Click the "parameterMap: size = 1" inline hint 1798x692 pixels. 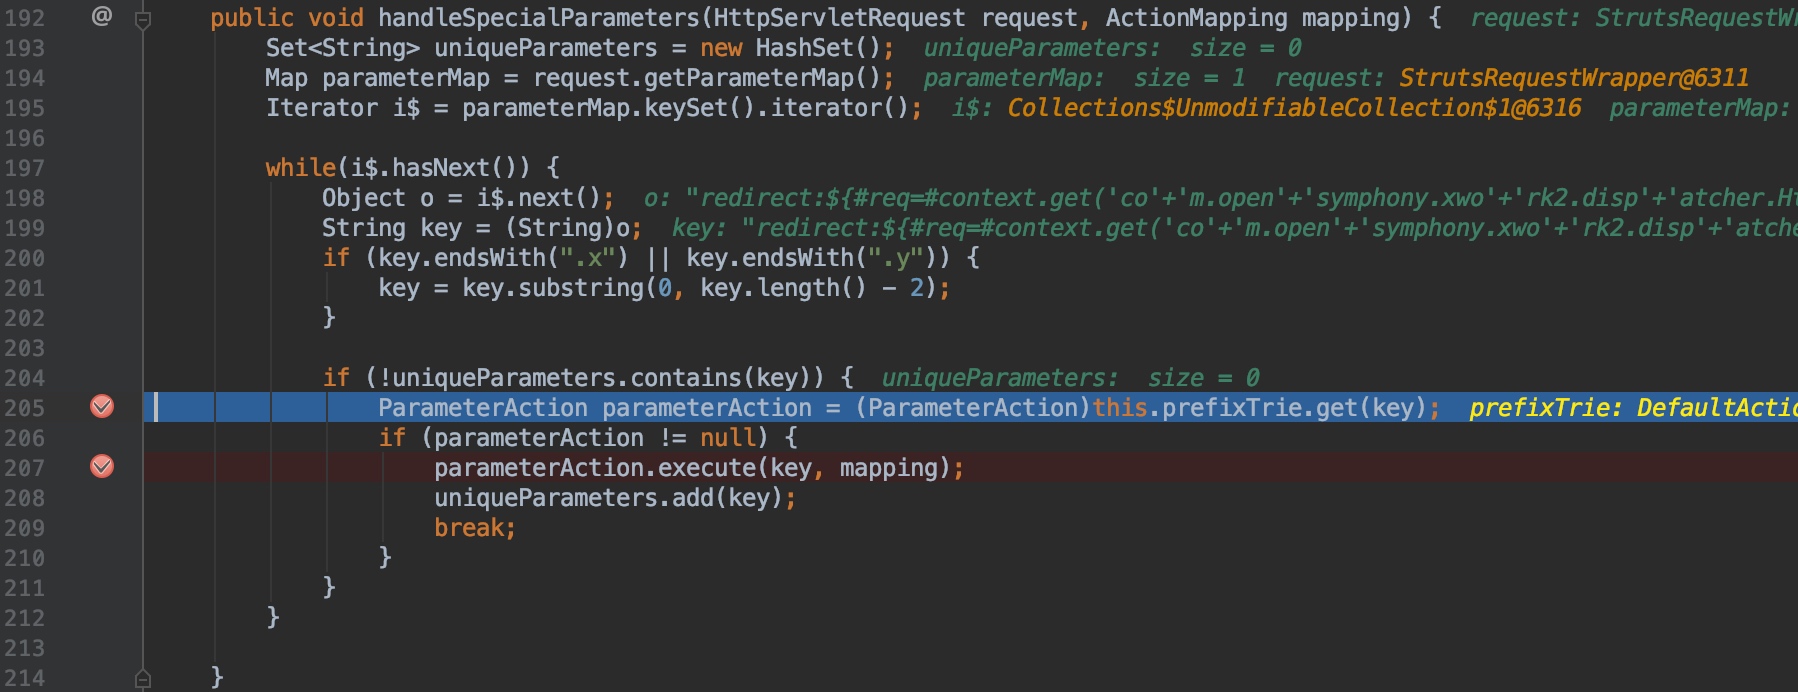1084,78
